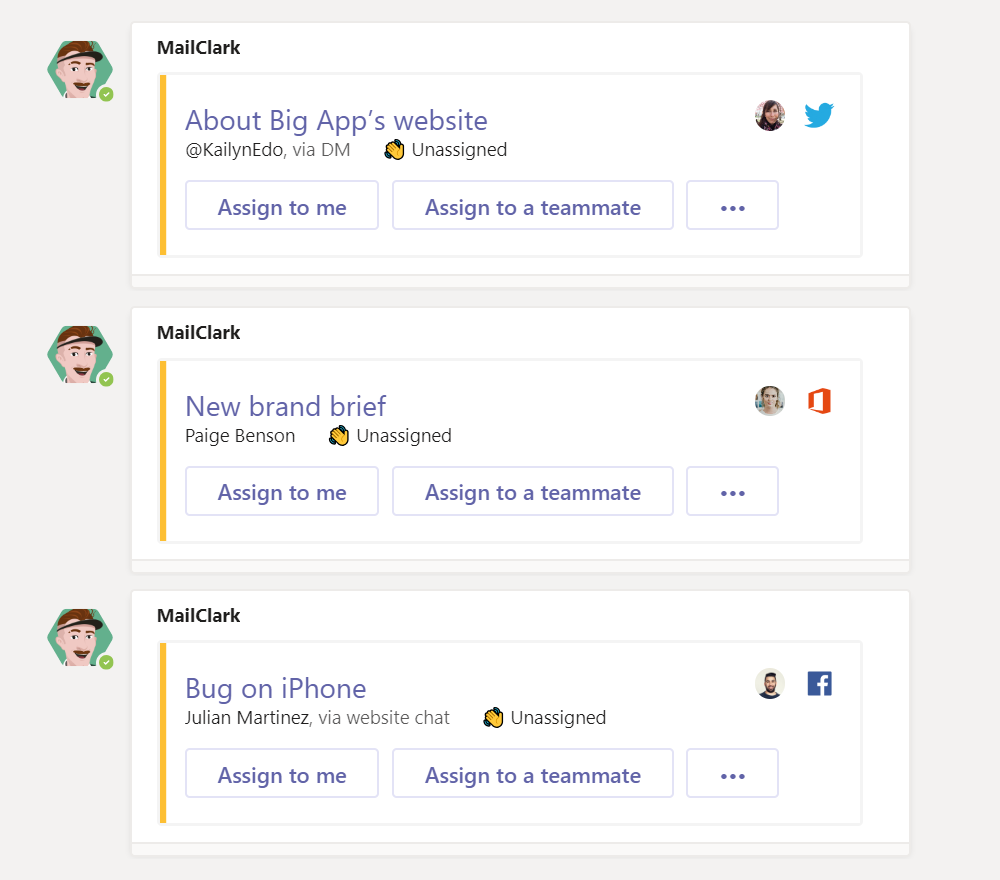The image size is (1000, 880).
Task: Open the Bug on iPhone title link
Action: tap(276, 689)
